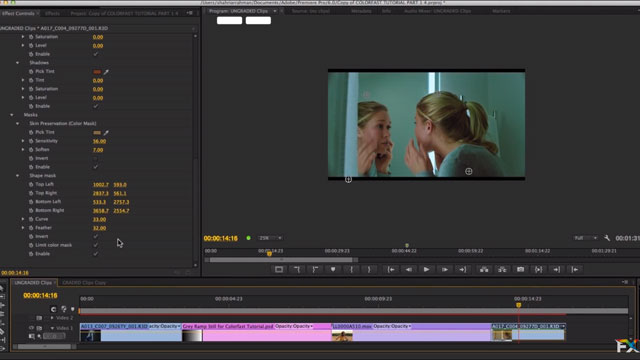Screen dimensions: 640x360
Task: Click the Step Forward one frame button
Action: coord(444,269)
